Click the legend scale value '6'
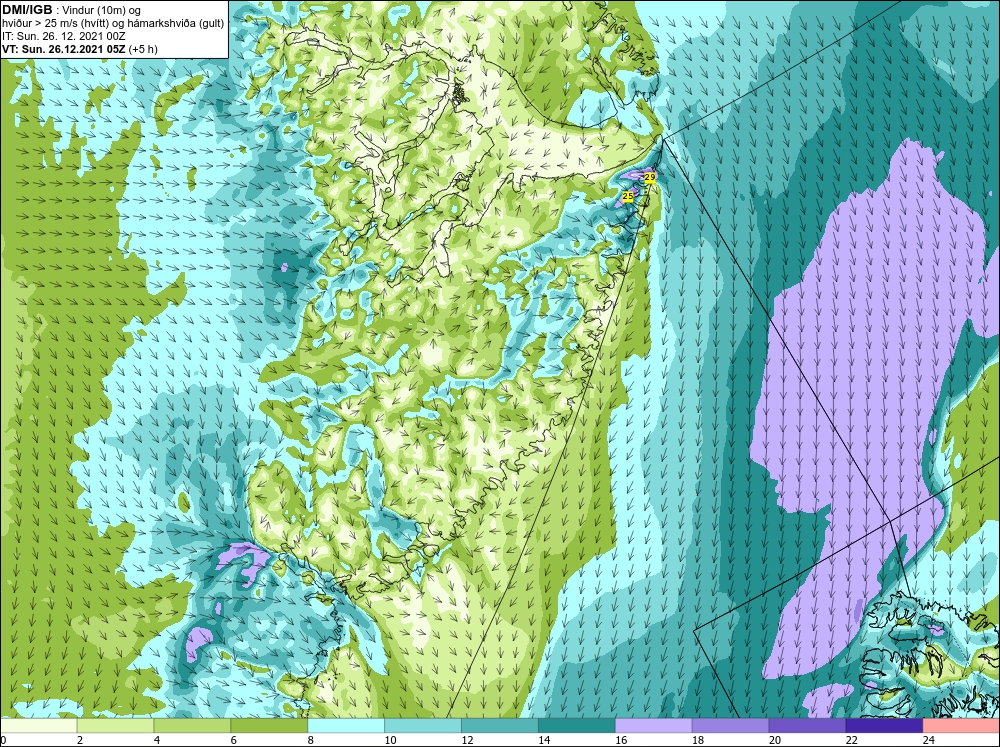This screenshot has width=1000, height=747. point(233,740)
